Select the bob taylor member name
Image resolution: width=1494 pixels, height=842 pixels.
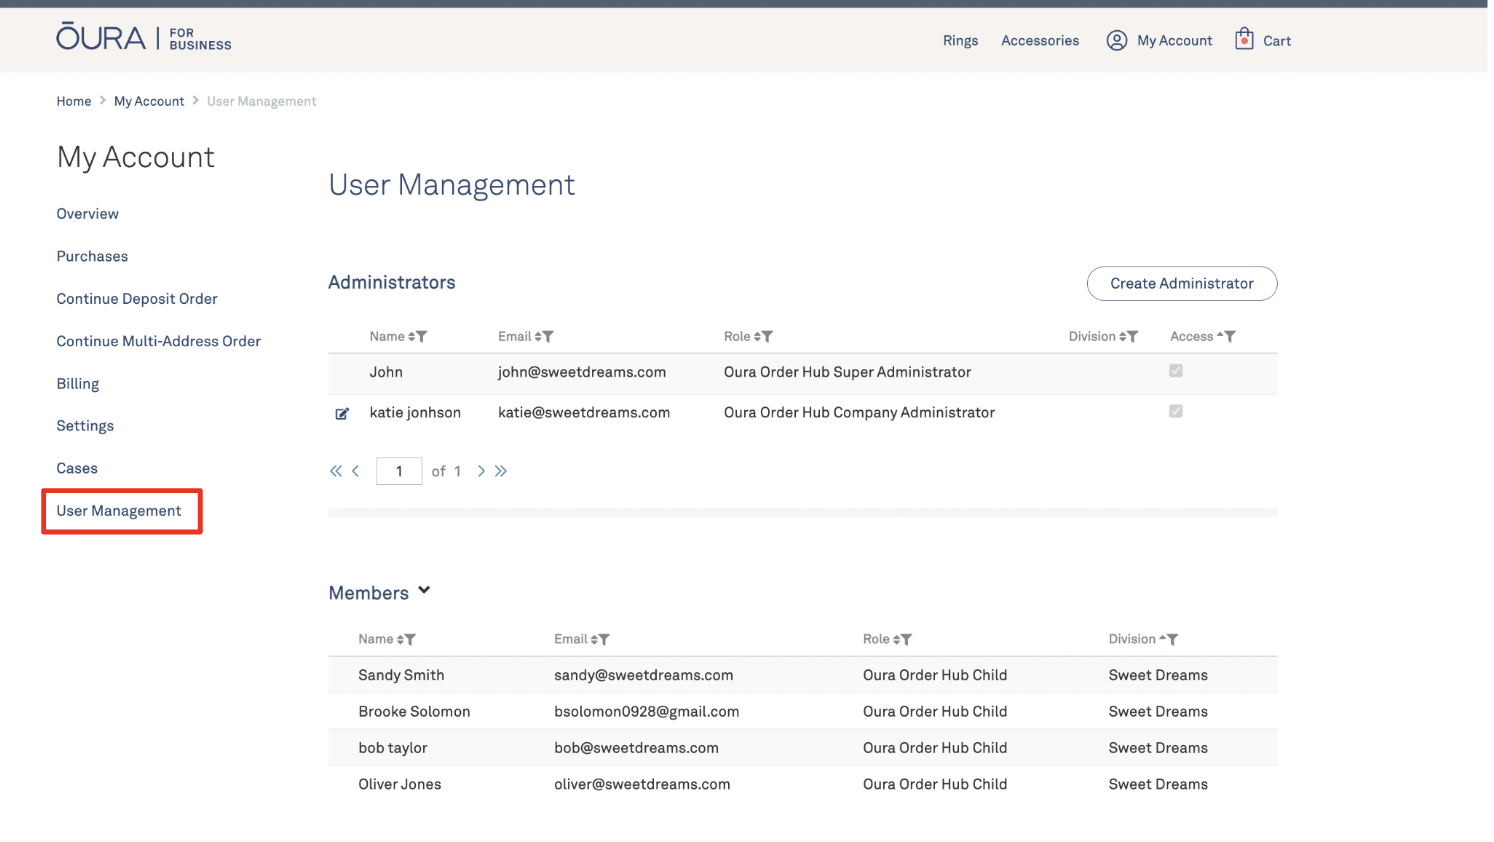click(393, 748)
